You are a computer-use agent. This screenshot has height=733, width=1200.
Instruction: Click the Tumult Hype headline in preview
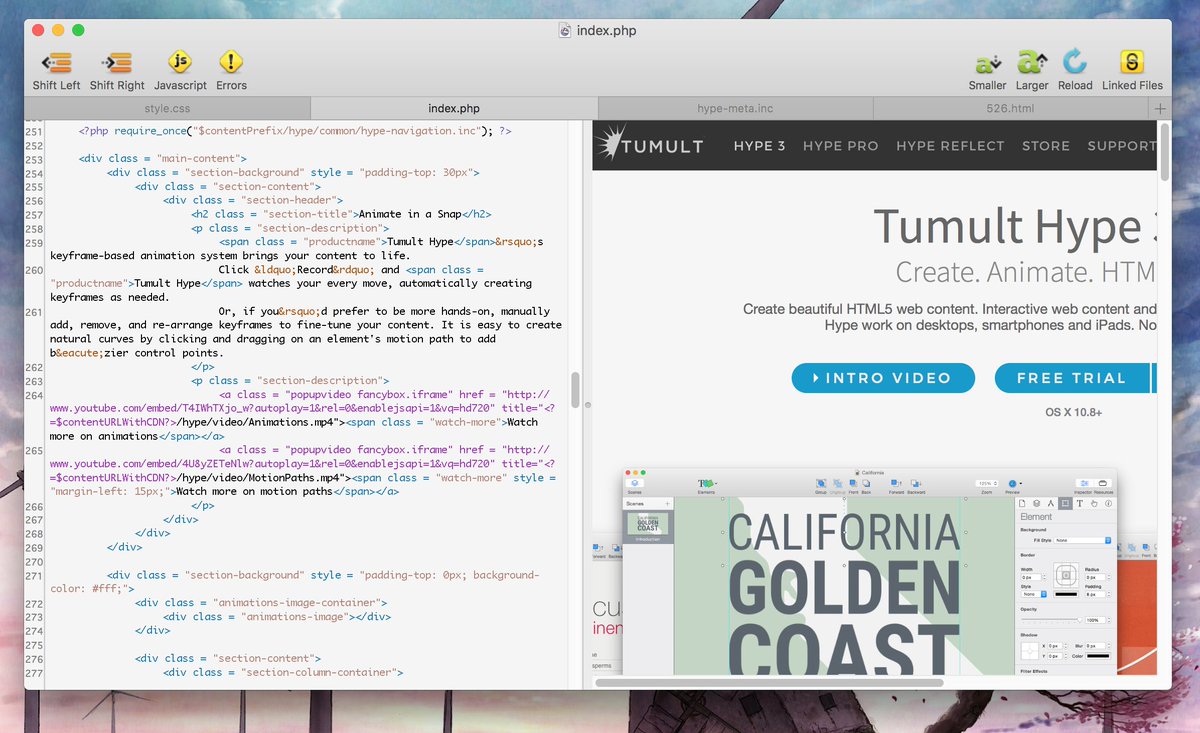pos(1015,227)
